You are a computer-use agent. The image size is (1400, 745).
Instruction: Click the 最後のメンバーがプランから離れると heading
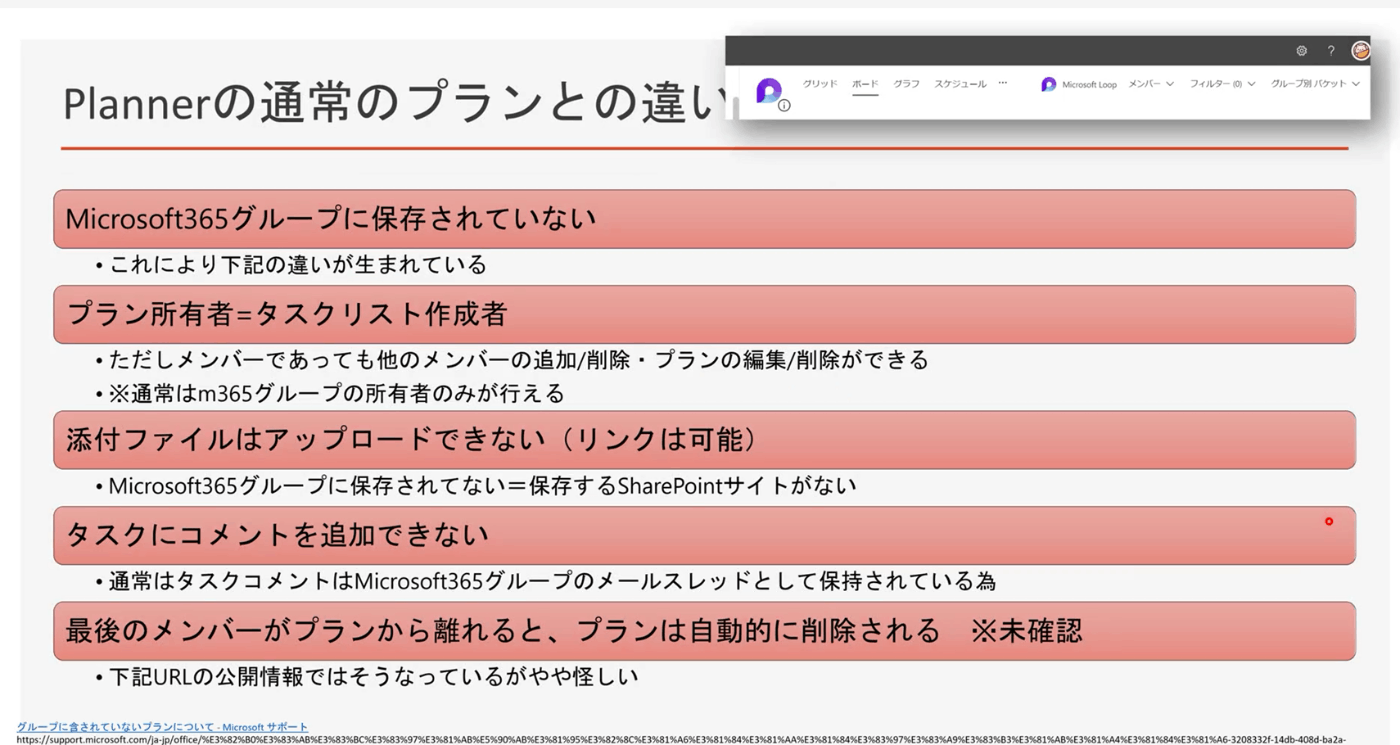coord(704,631)
